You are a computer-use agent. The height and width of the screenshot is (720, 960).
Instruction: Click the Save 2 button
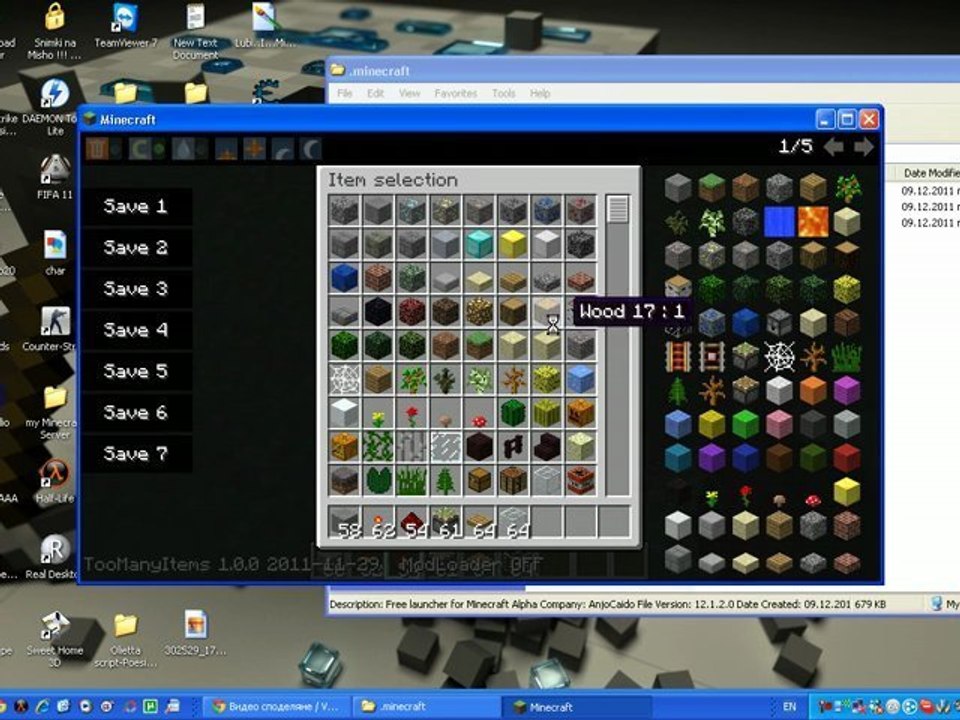coord(136,247)
